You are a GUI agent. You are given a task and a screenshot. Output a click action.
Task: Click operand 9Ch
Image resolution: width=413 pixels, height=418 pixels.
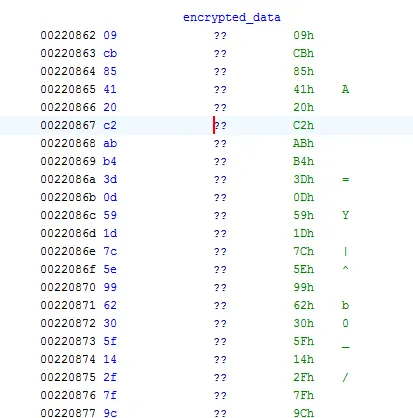point(303,413)
